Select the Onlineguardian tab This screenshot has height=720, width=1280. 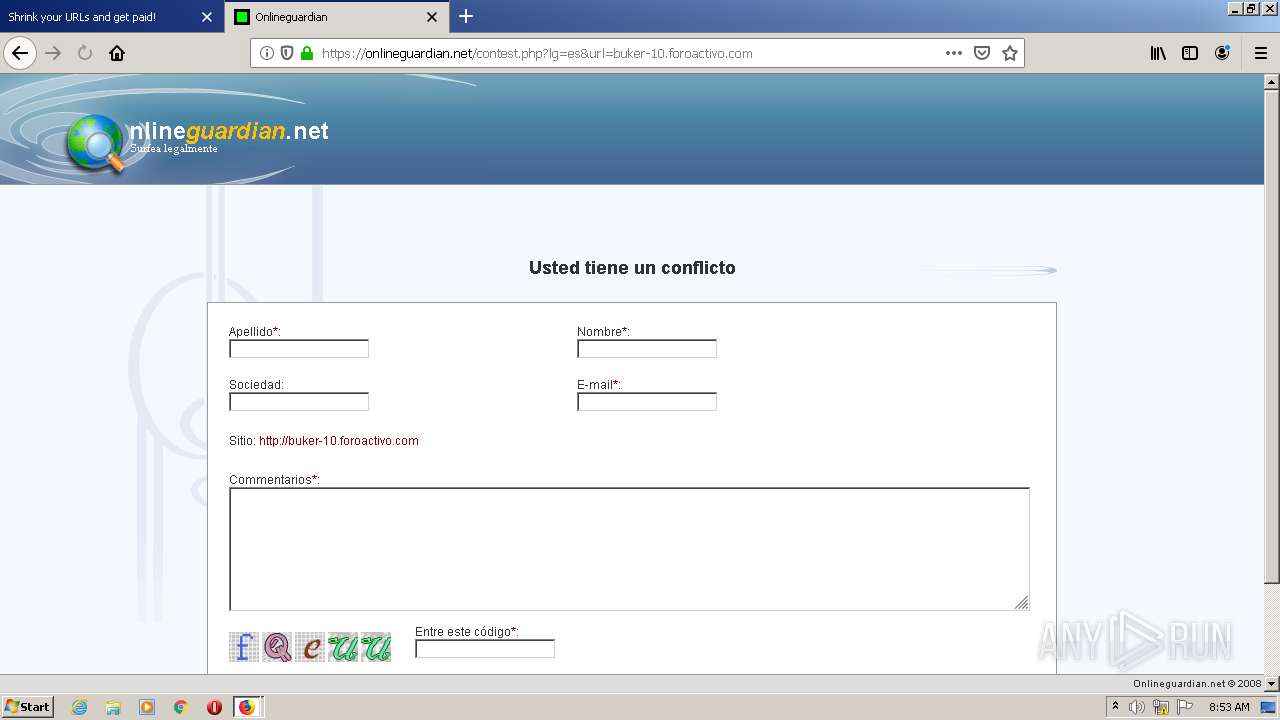[x=336, y=17]
